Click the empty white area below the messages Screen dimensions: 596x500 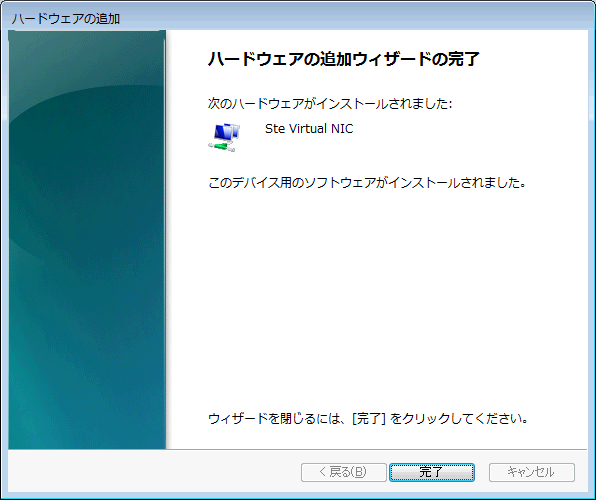click(x=376, y=300)
